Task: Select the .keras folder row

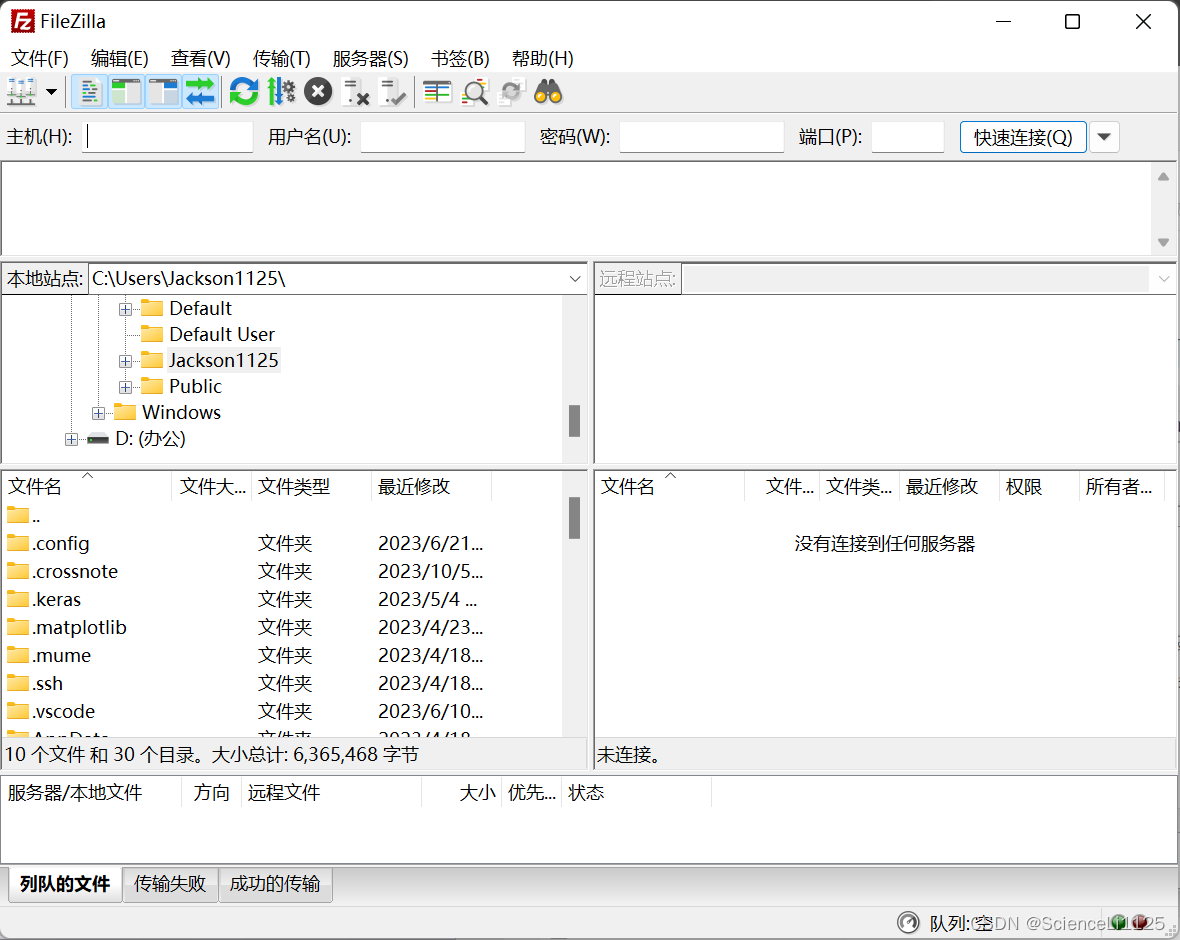Action: click(x=282, y=599)
